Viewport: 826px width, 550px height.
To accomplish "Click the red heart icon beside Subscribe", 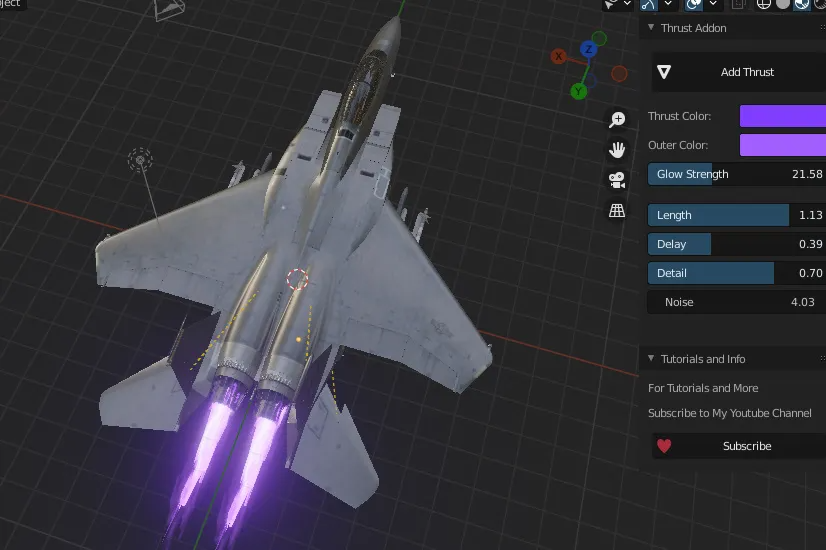I will tap(664, 446).
